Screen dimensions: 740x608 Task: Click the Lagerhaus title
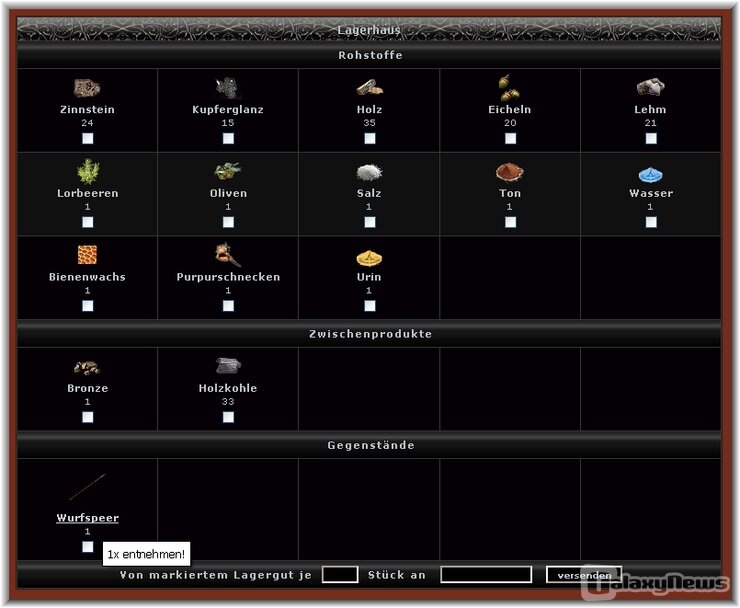click(369, 30)
